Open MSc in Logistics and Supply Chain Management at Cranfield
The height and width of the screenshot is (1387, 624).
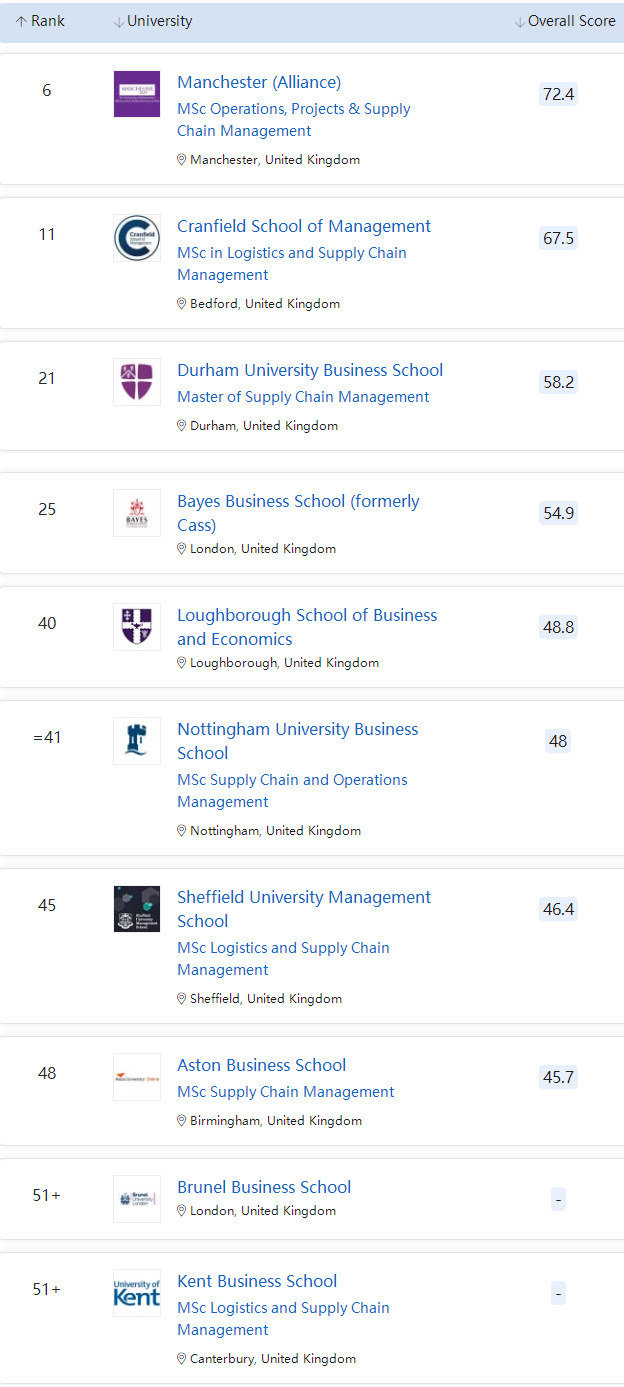[292, 264]
